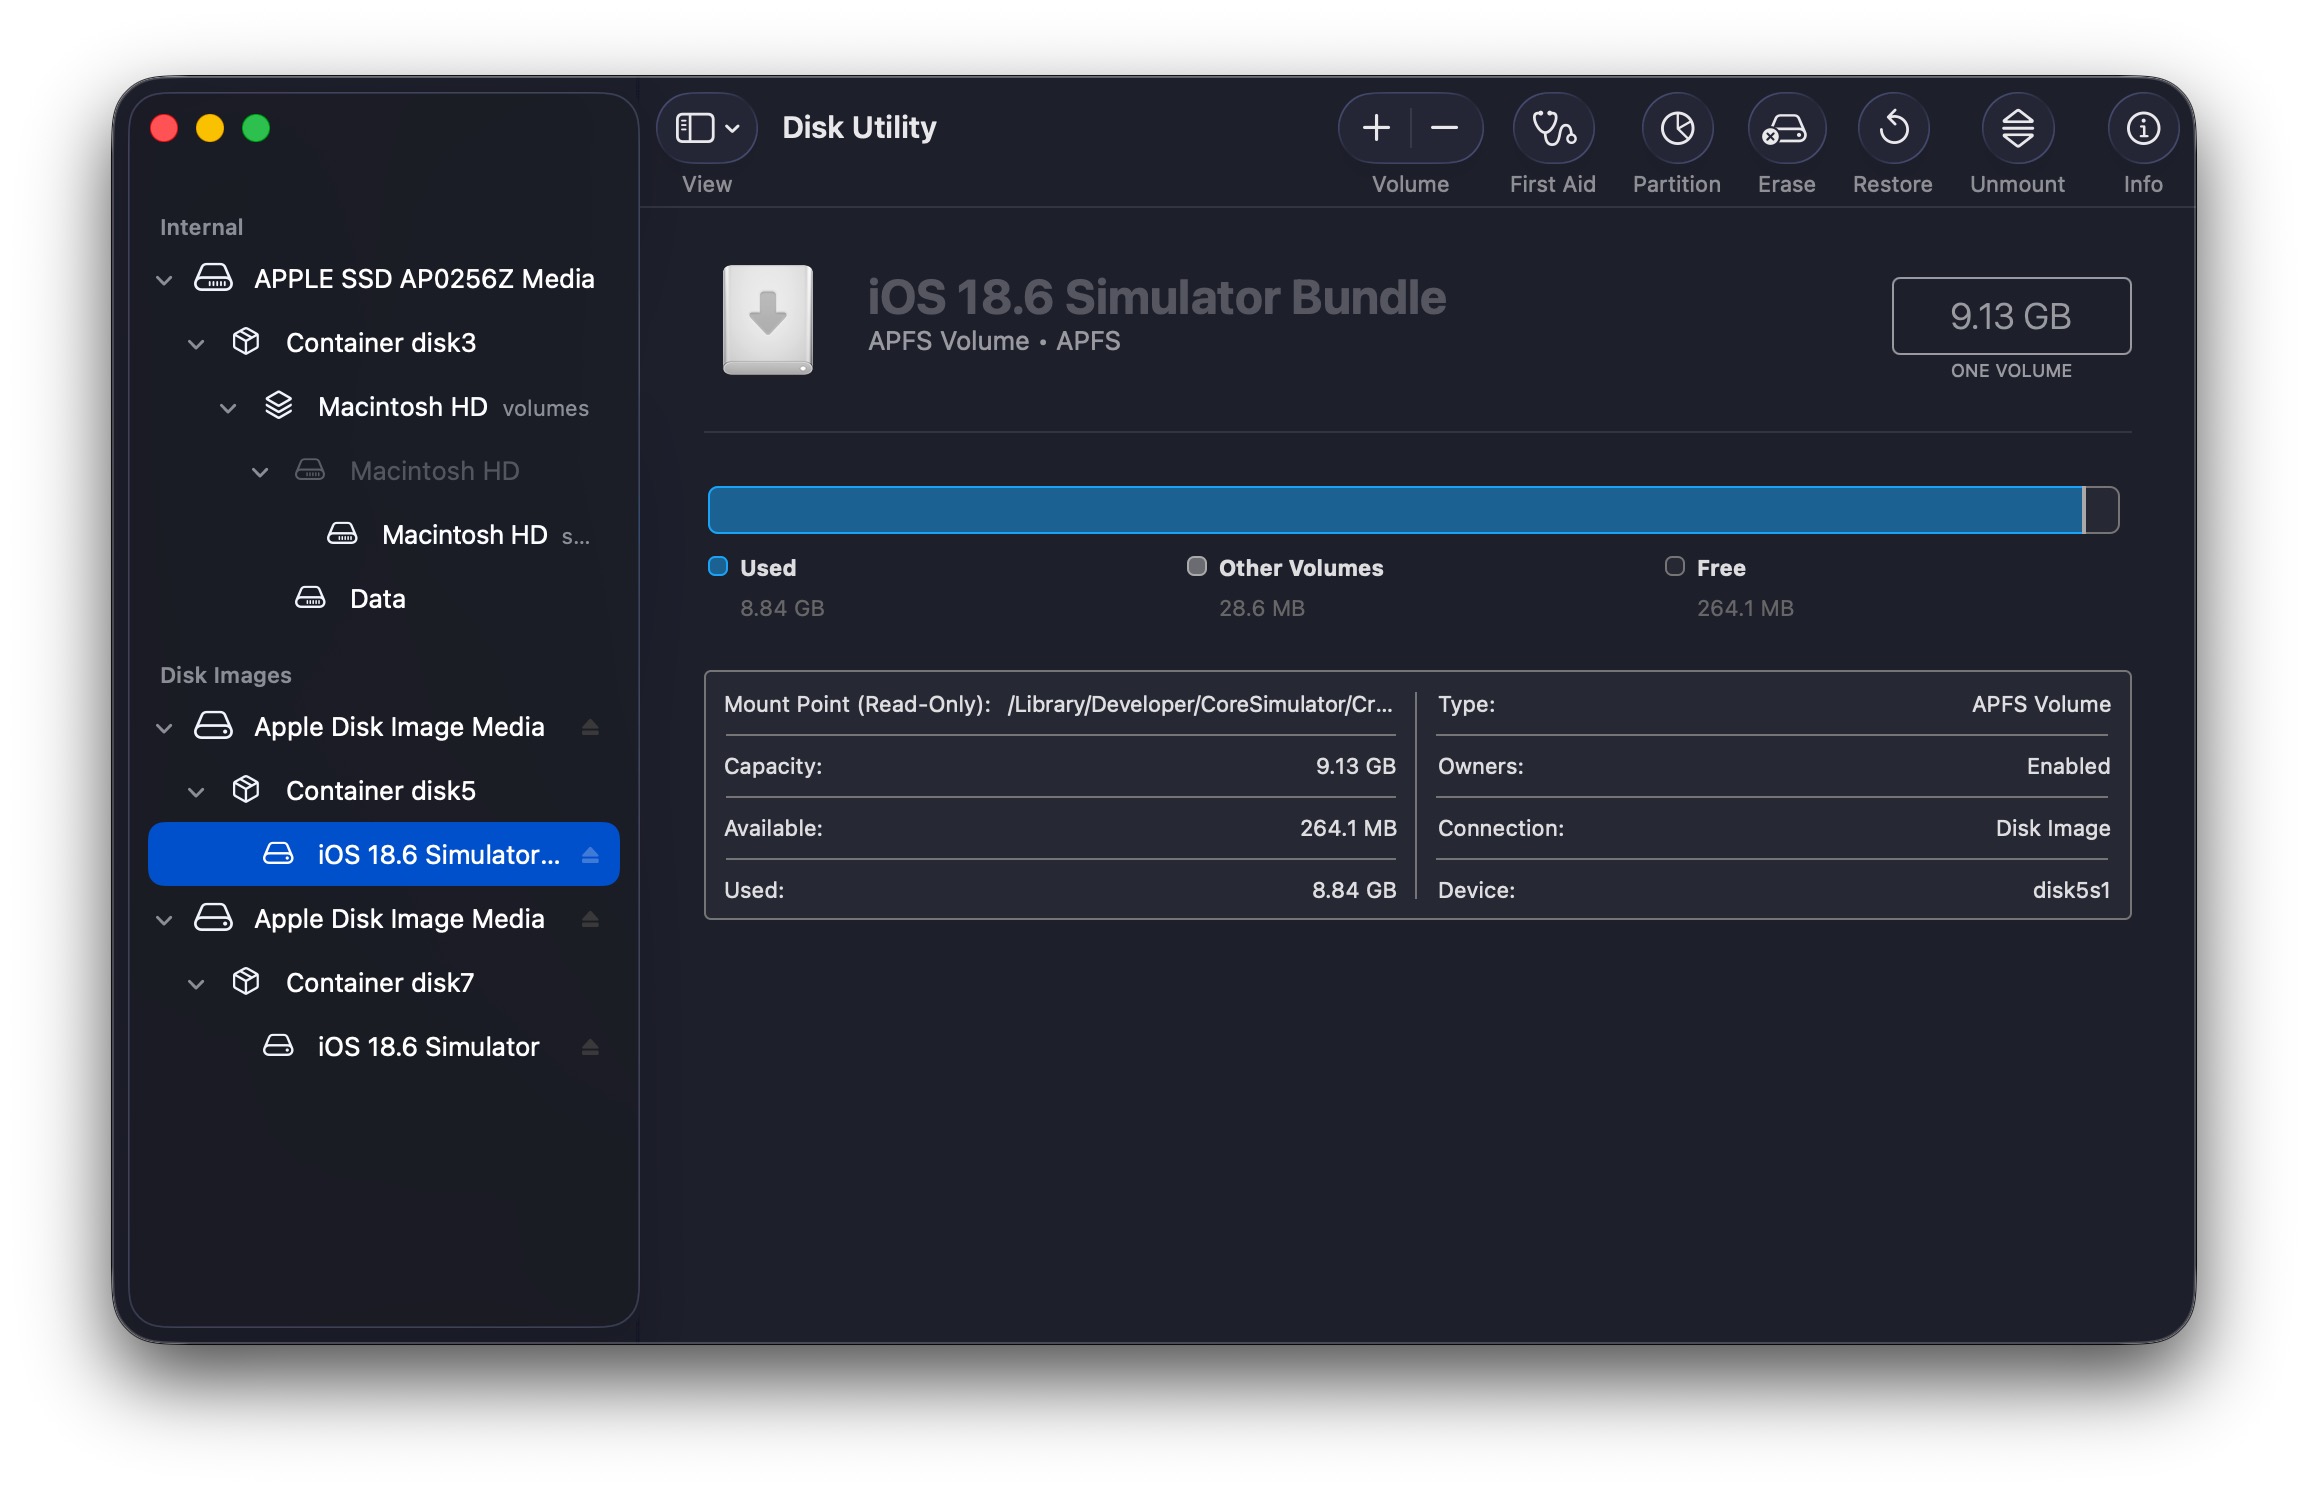The height and width of the screenshot is (1492, 2308).
Task: Unmount the selected volume
Action: point(2018,128)
